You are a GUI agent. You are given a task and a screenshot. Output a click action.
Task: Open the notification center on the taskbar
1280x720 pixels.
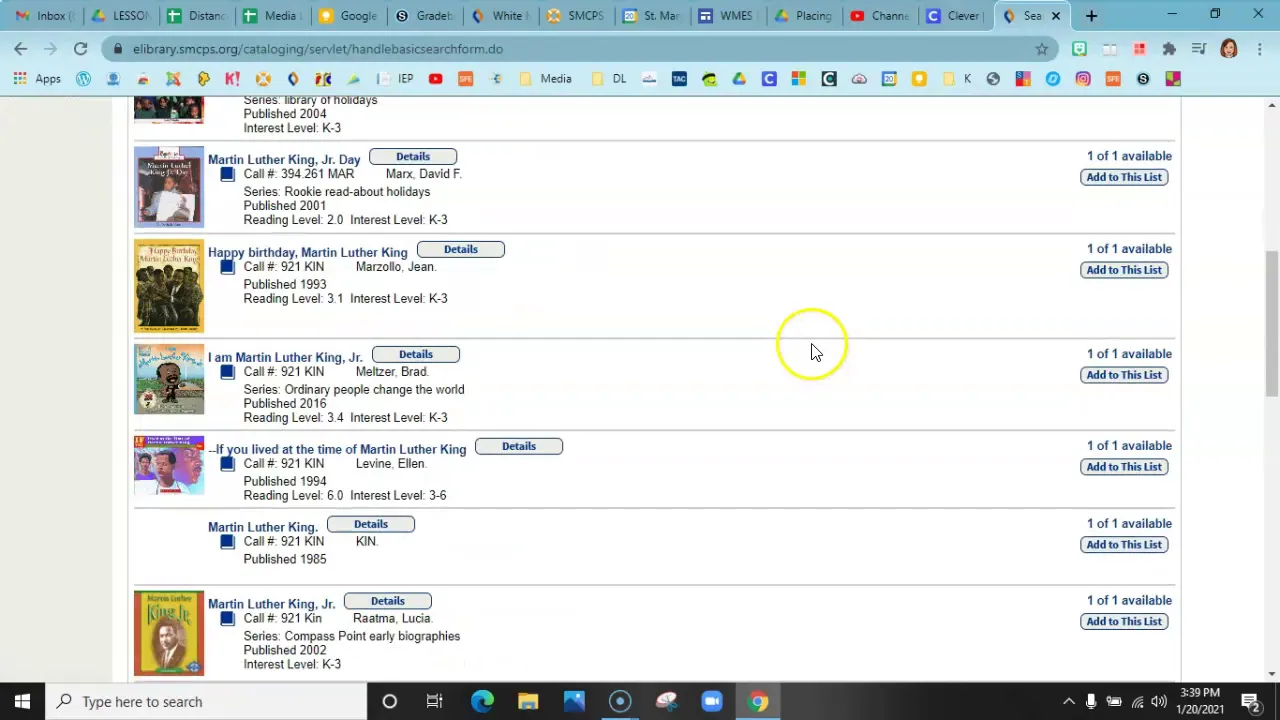[1251, 701]
